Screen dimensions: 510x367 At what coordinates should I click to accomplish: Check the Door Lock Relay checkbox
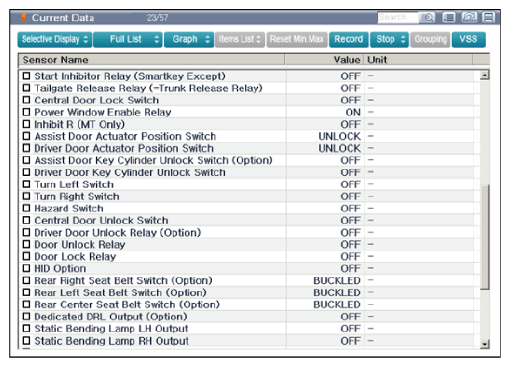click(26, 256)
